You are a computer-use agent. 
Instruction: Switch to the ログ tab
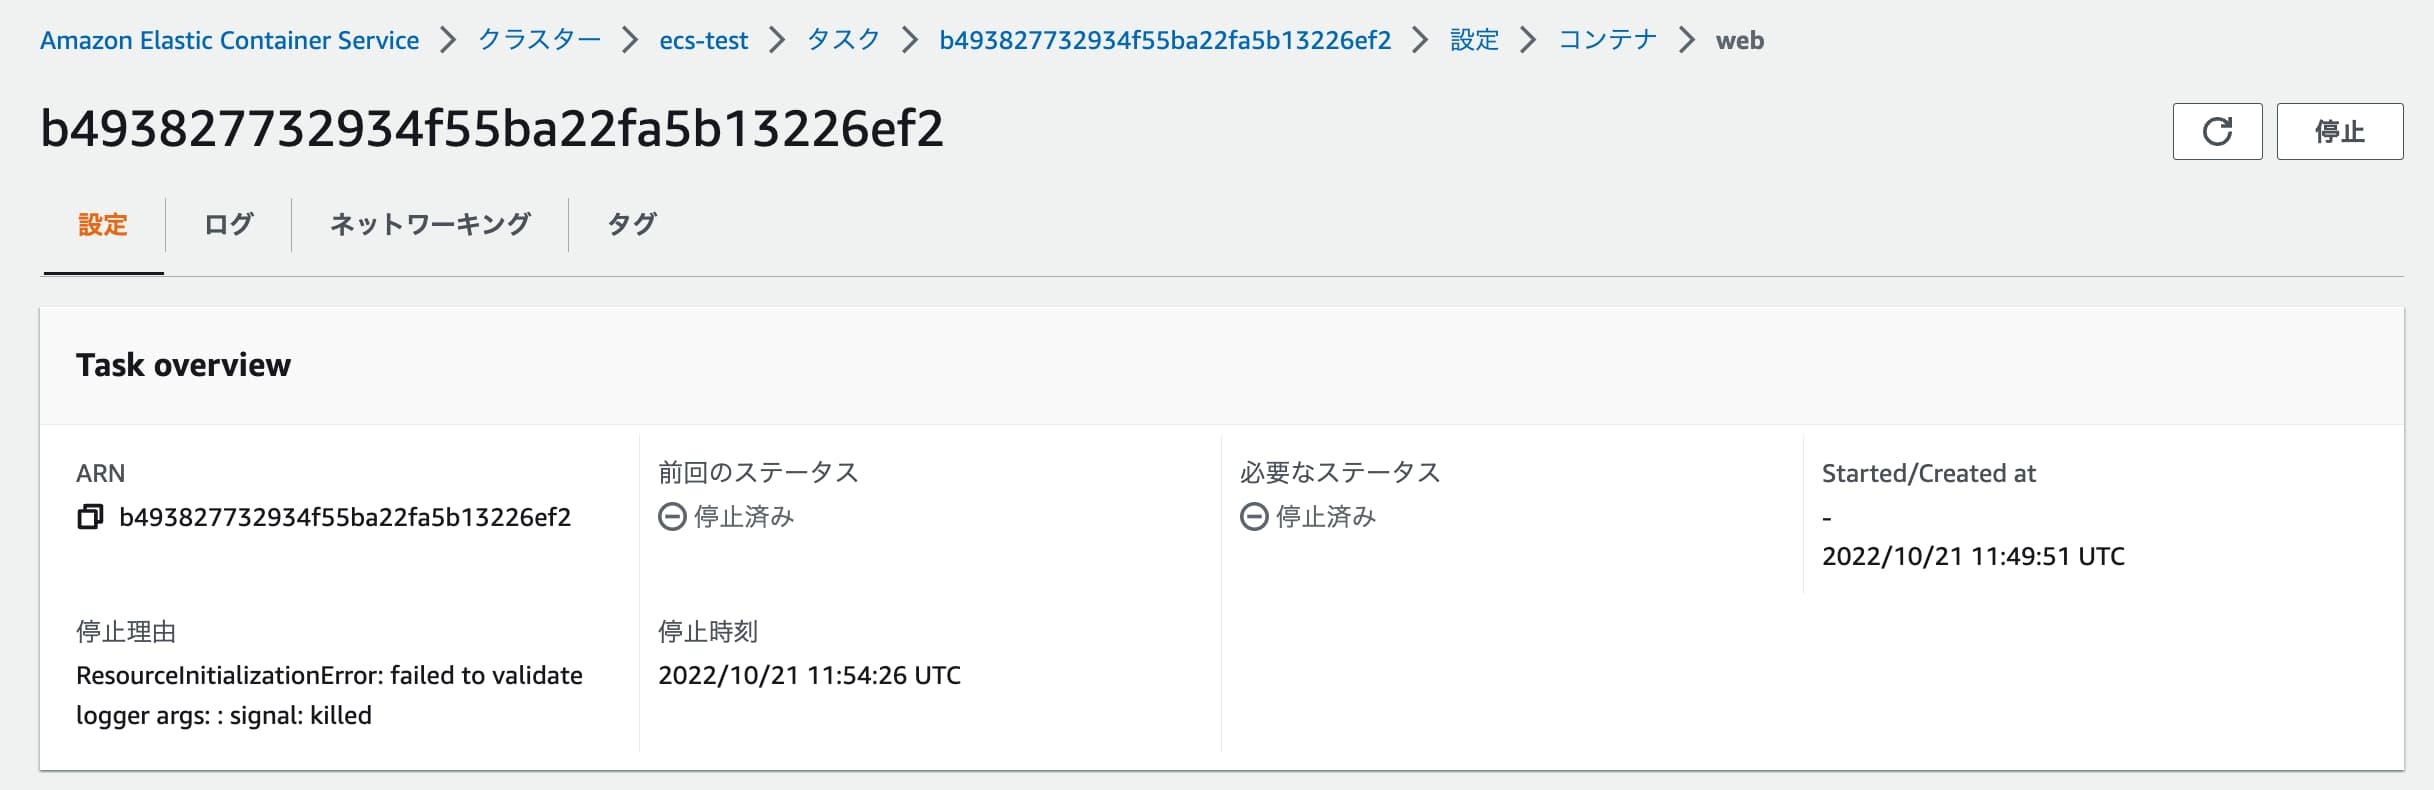coord(229,224)
